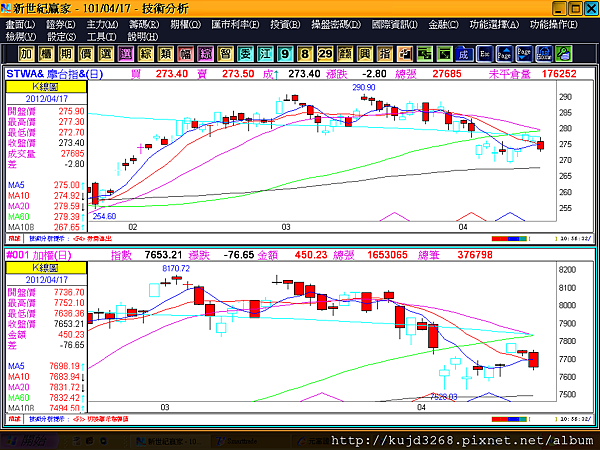Screen dimensions: 600x450
Task: Open the 功能選擇(A) menu
Action: pos(494,25)
